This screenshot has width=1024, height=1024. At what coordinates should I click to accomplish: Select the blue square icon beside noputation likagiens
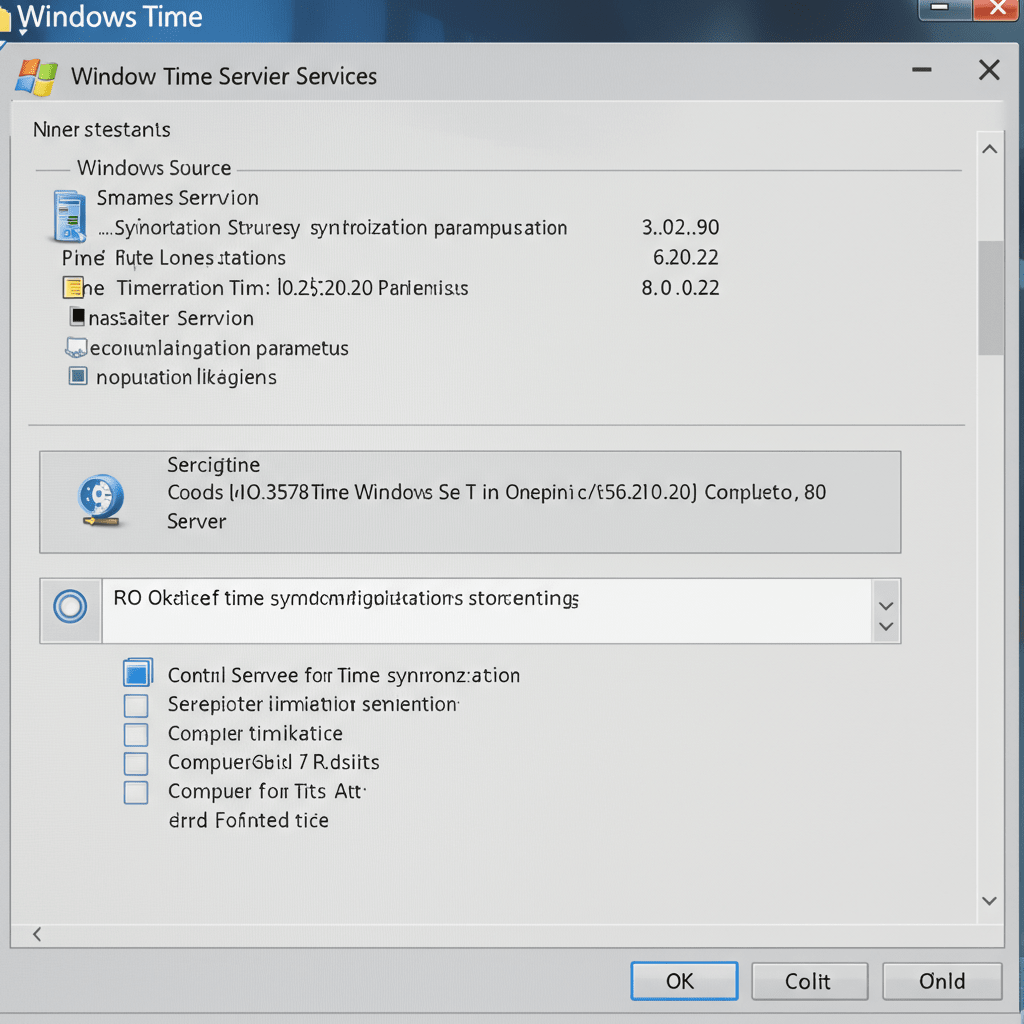[78, 376]
